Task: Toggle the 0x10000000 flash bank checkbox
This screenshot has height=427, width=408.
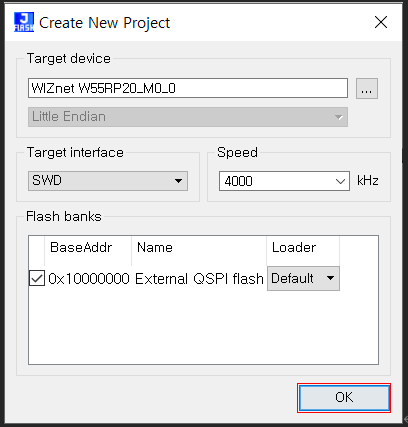Action: click(x=37, y=278)
